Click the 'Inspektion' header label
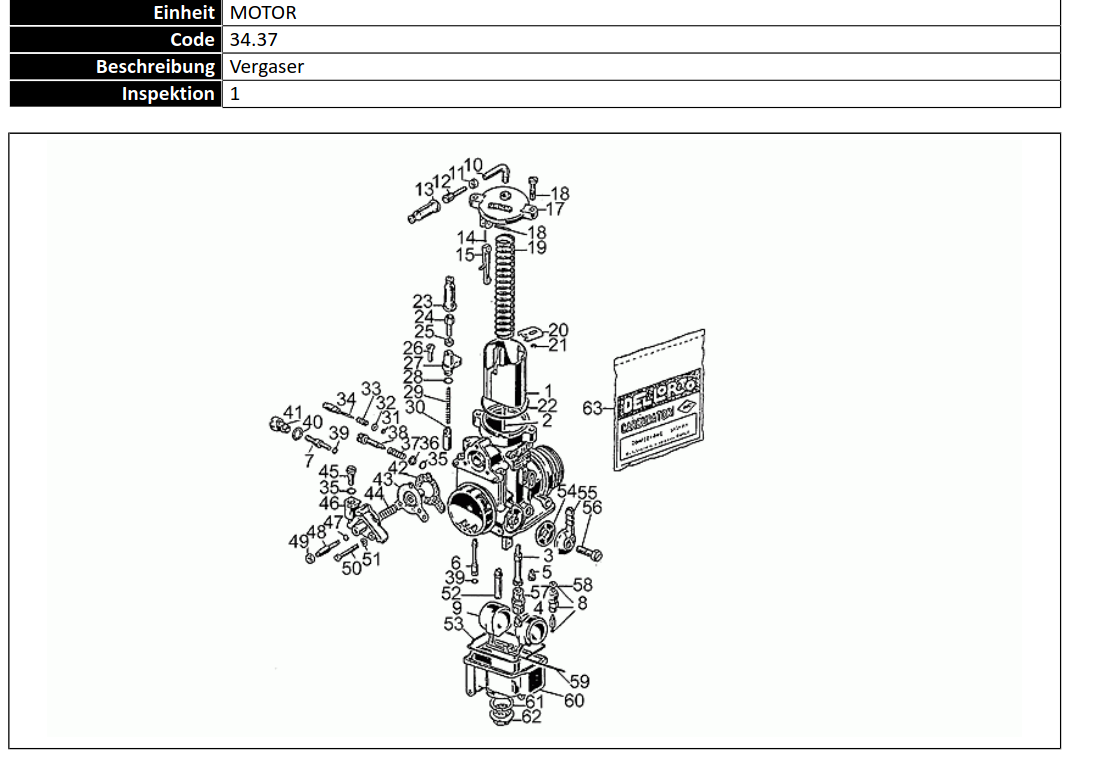This screenshot has height=775, width=1093. coord(168,94)
